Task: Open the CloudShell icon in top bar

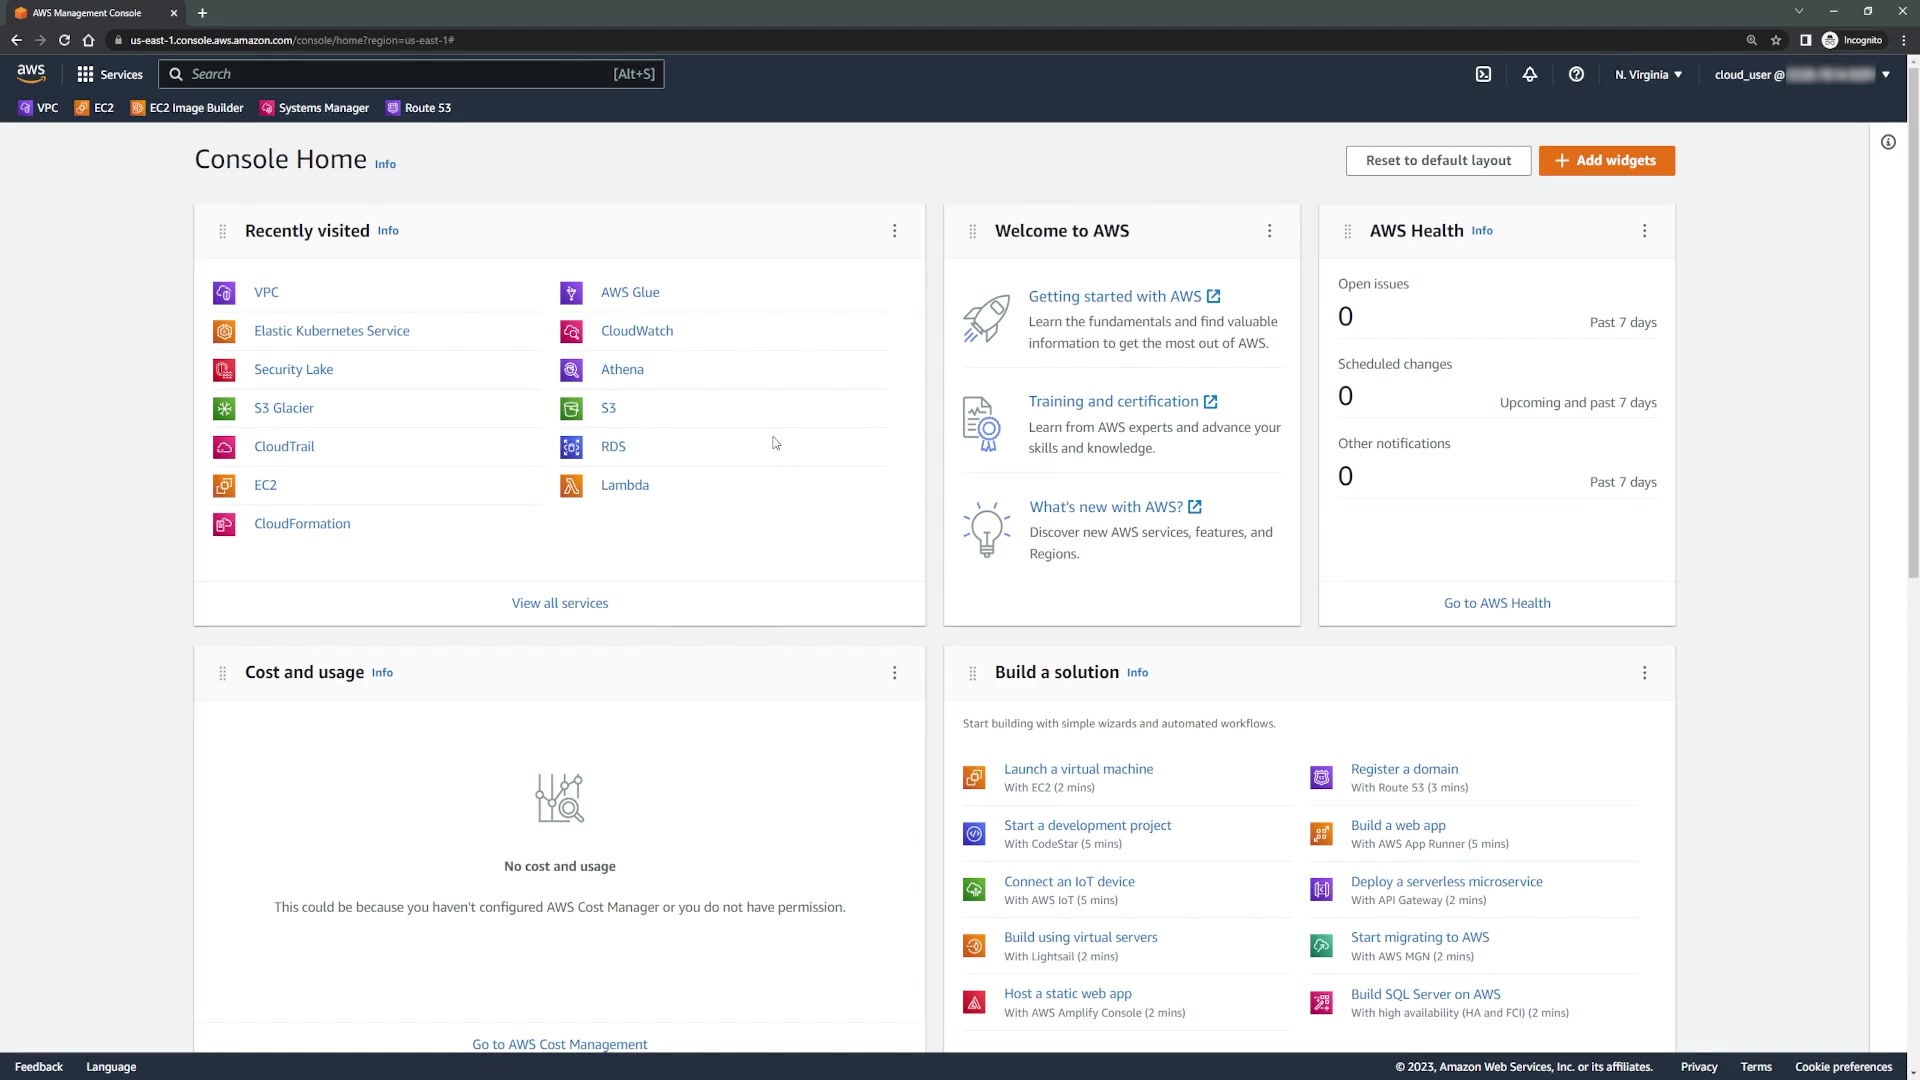Action: click(x=1484, y=74)
